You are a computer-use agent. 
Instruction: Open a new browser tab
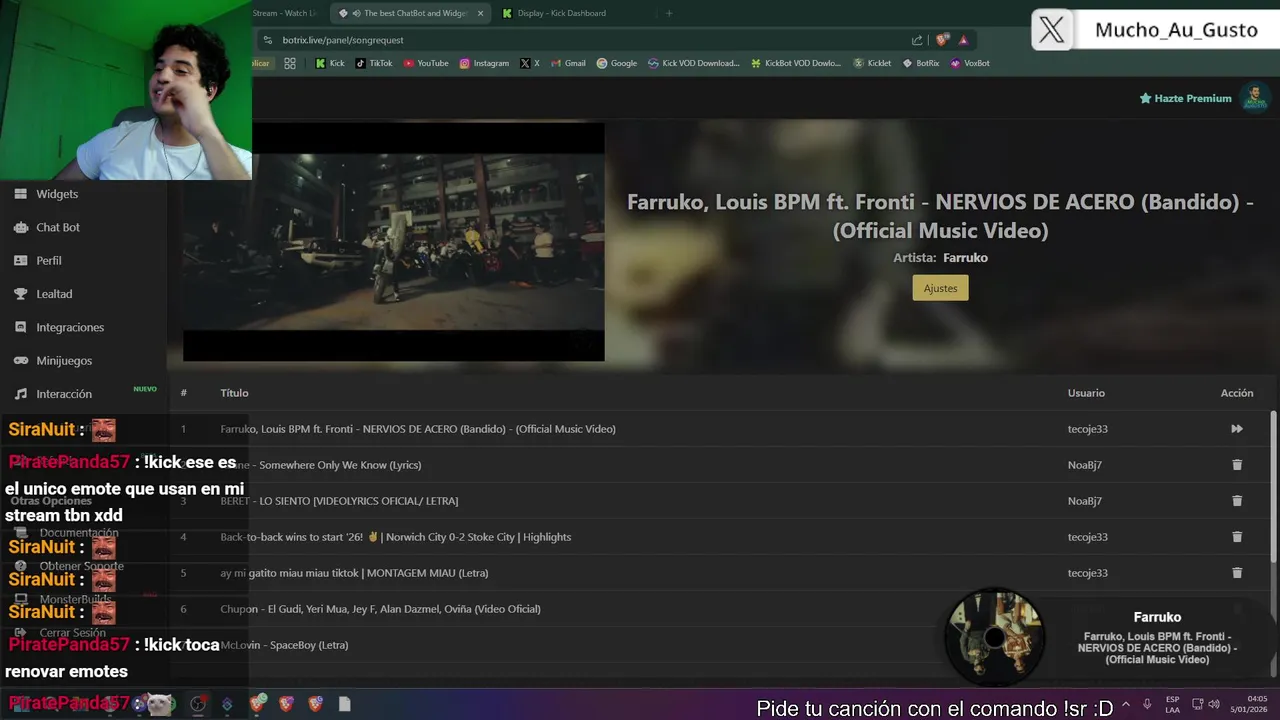tap(669, 13)
